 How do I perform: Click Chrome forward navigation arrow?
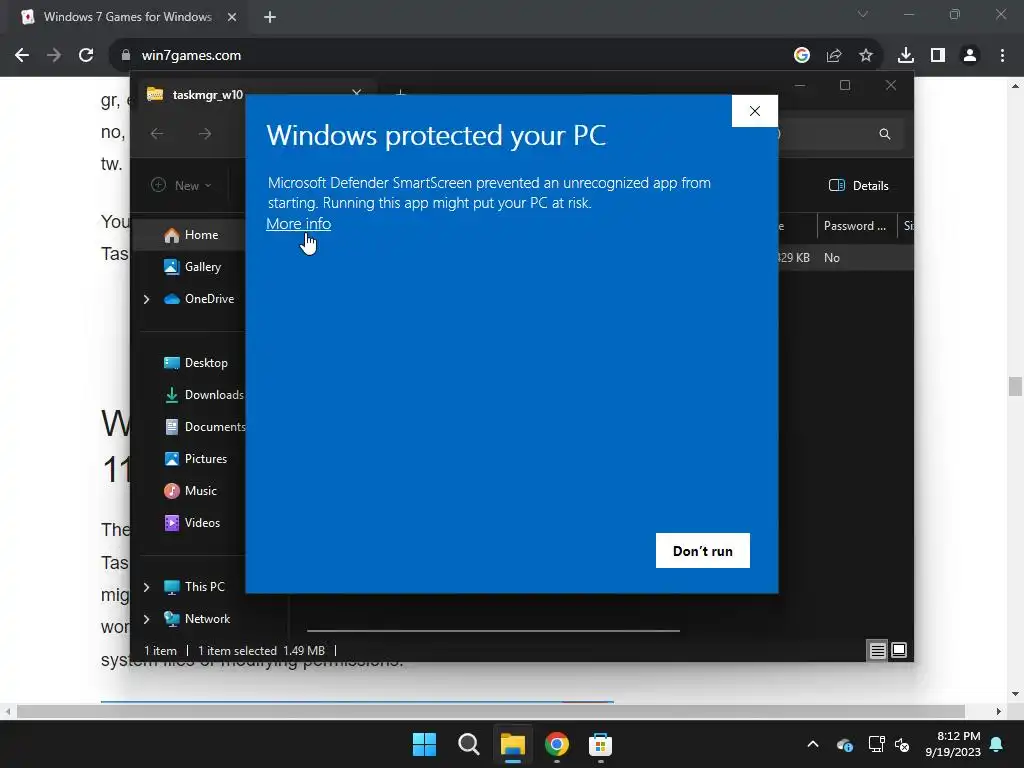[x=54, y=56]
